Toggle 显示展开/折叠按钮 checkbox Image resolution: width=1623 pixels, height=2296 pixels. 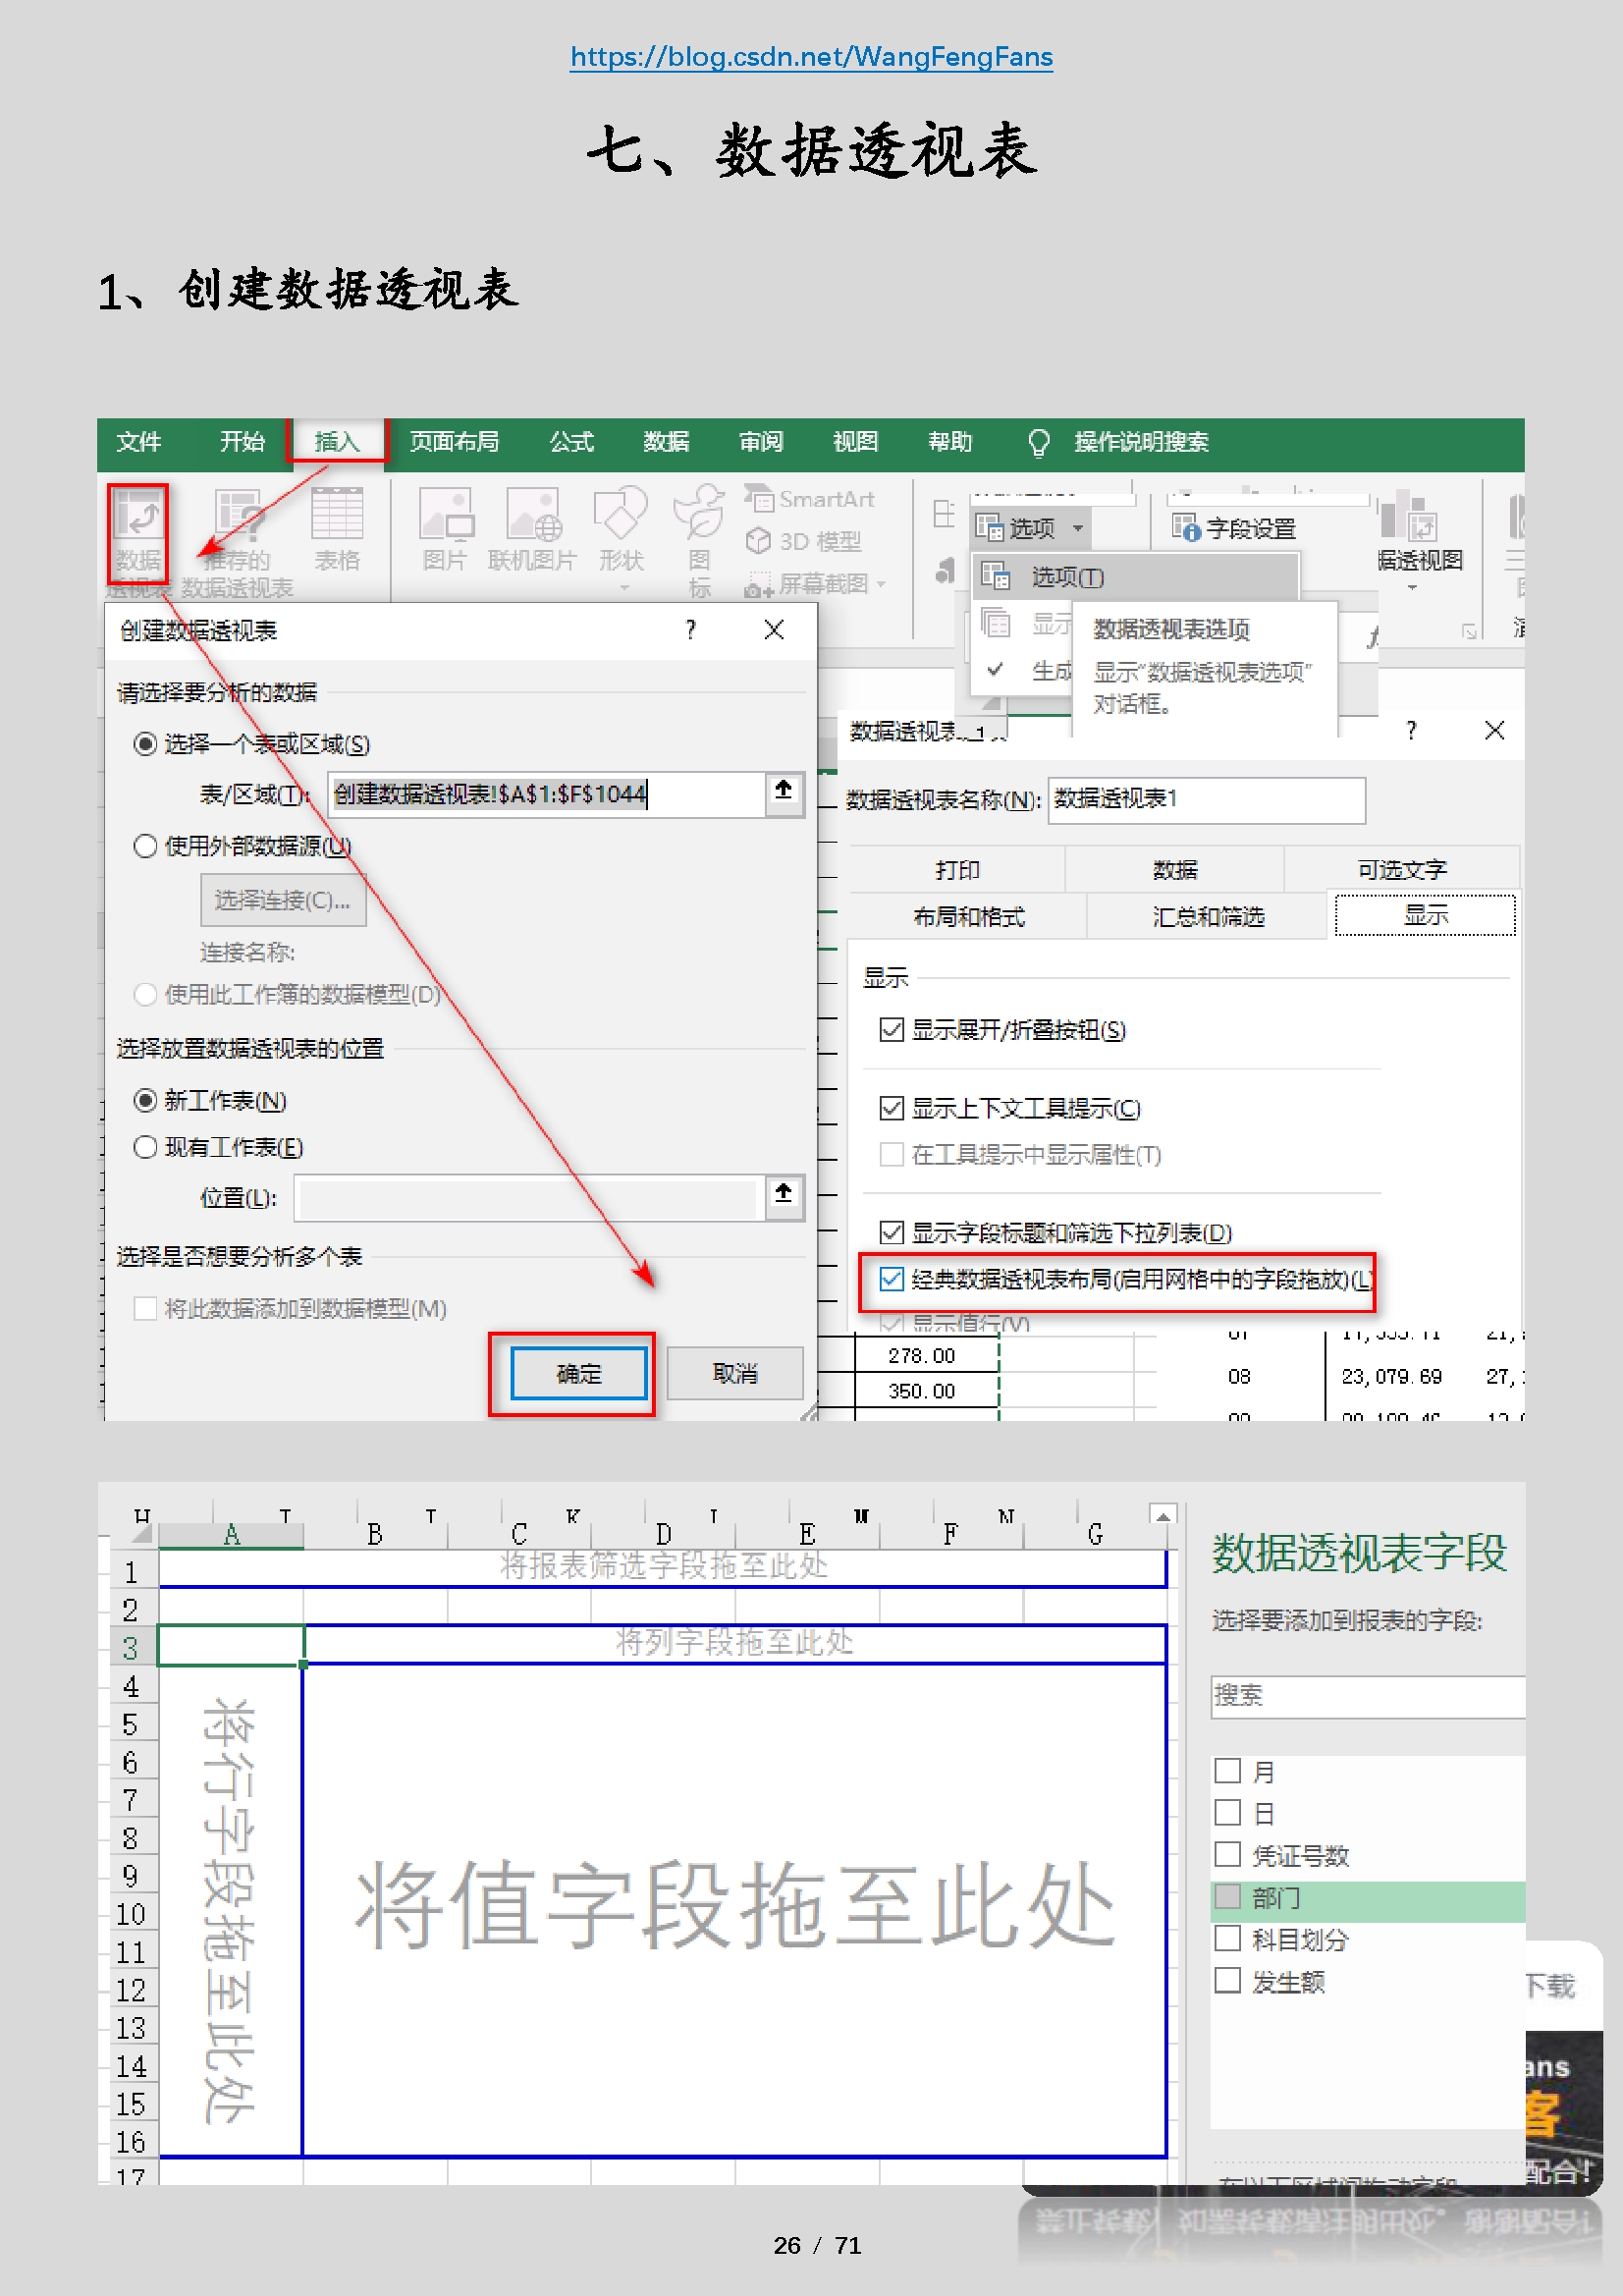(x=892, y=1030)
